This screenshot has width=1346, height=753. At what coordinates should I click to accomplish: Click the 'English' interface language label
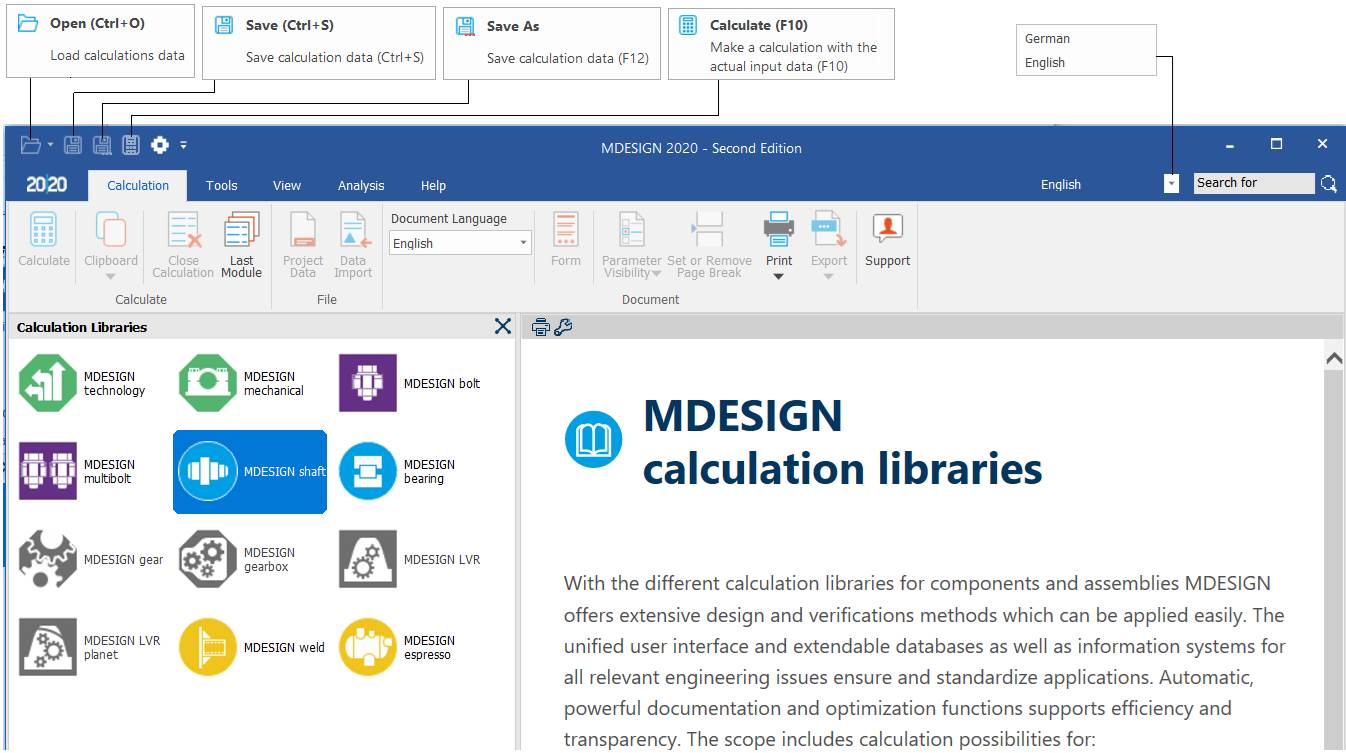(x=1060, y=184)
